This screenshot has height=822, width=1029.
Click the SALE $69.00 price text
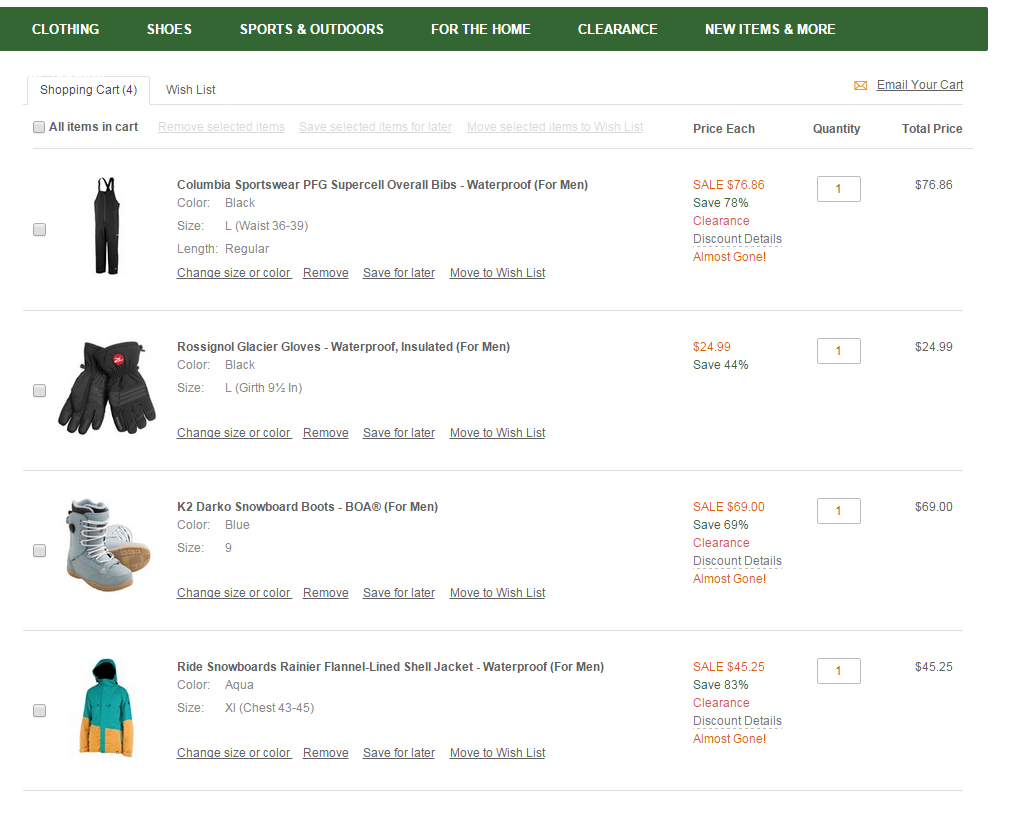[728, 507]
